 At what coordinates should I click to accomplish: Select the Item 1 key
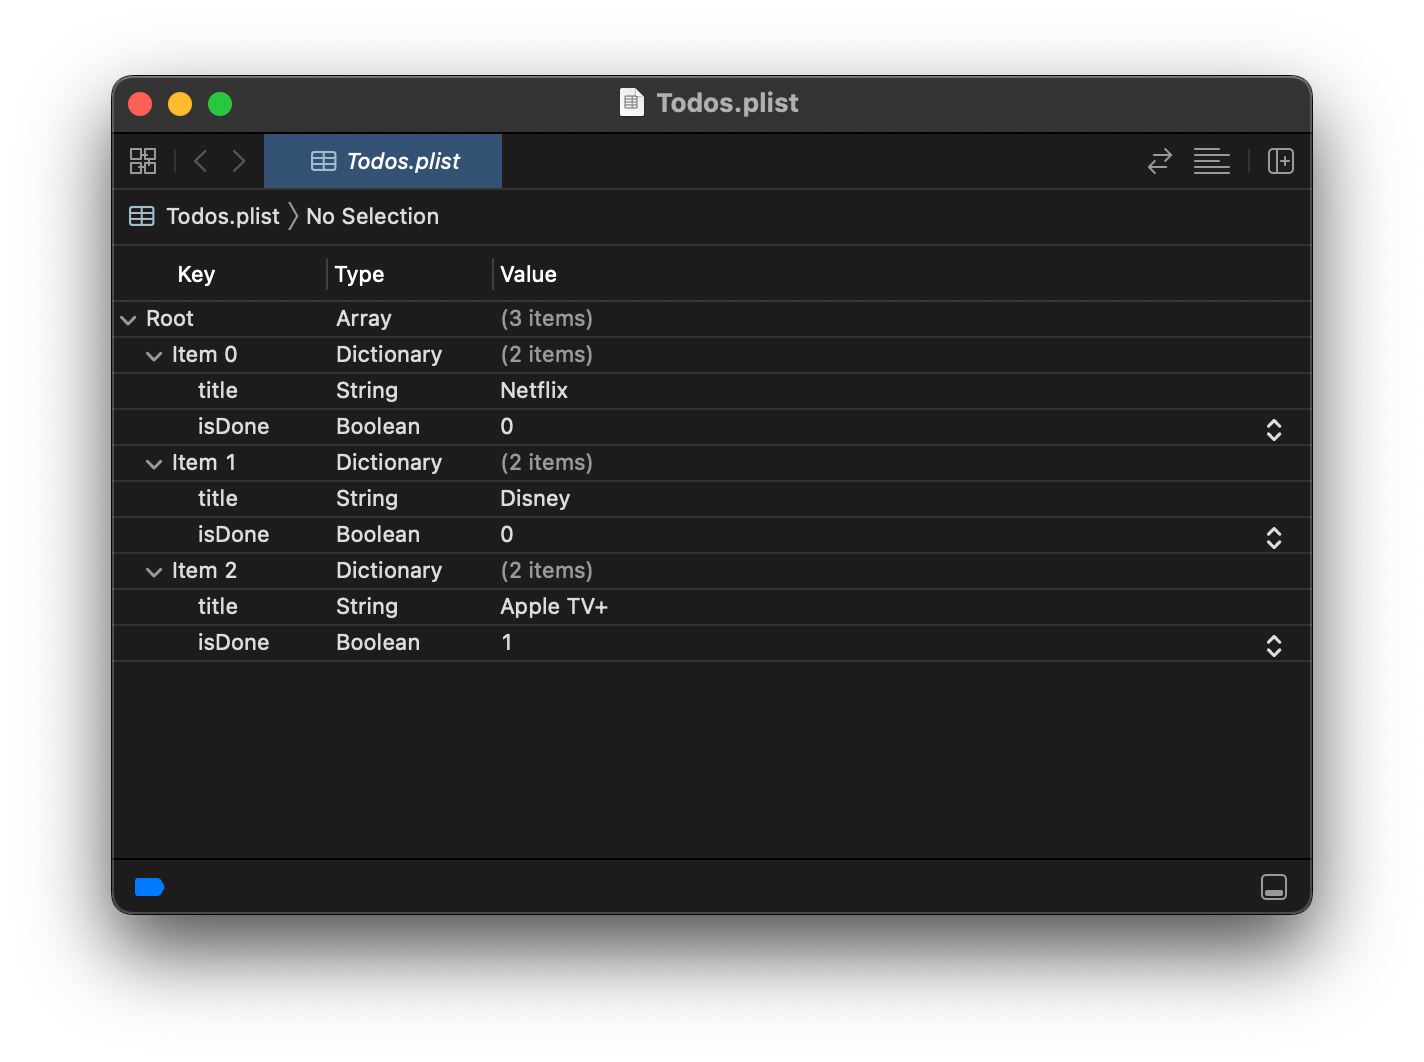pyautogui.click(x=204, y=462)
